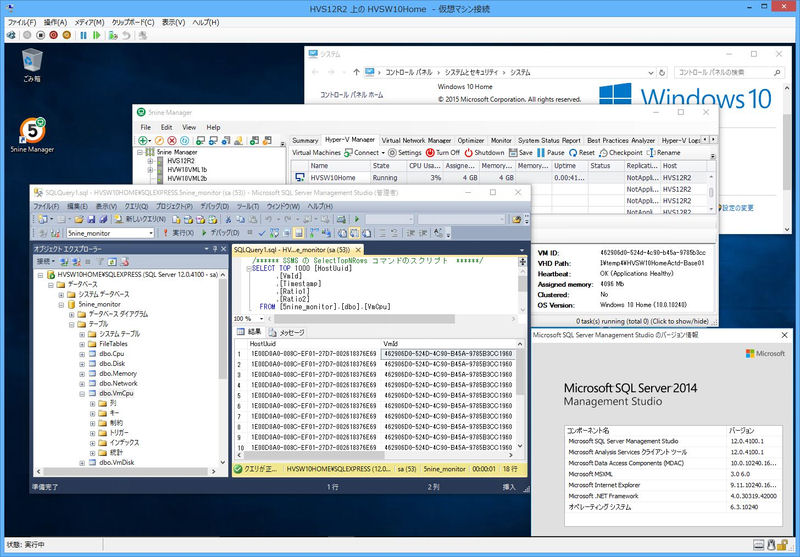Open the address bar dropdown in System window

pyautogui.click(x=651, y=73)
